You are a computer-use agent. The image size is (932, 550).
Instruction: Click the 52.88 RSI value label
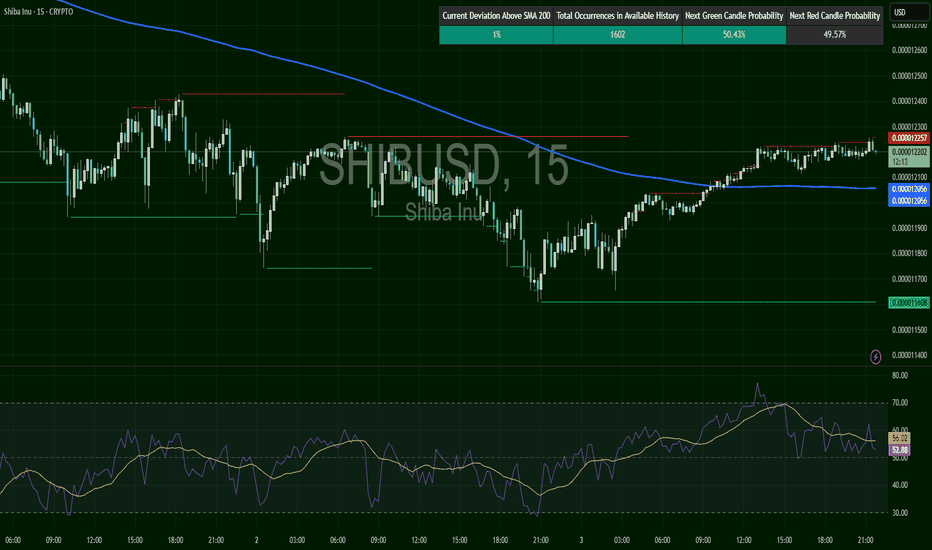[899, 450]
